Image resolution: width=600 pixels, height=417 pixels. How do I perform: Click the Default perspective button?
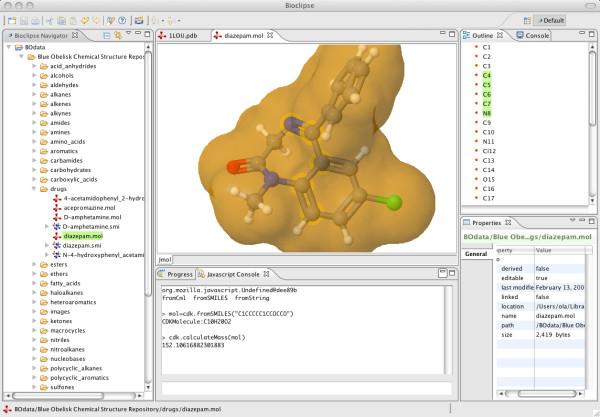[x=551, y=20]
